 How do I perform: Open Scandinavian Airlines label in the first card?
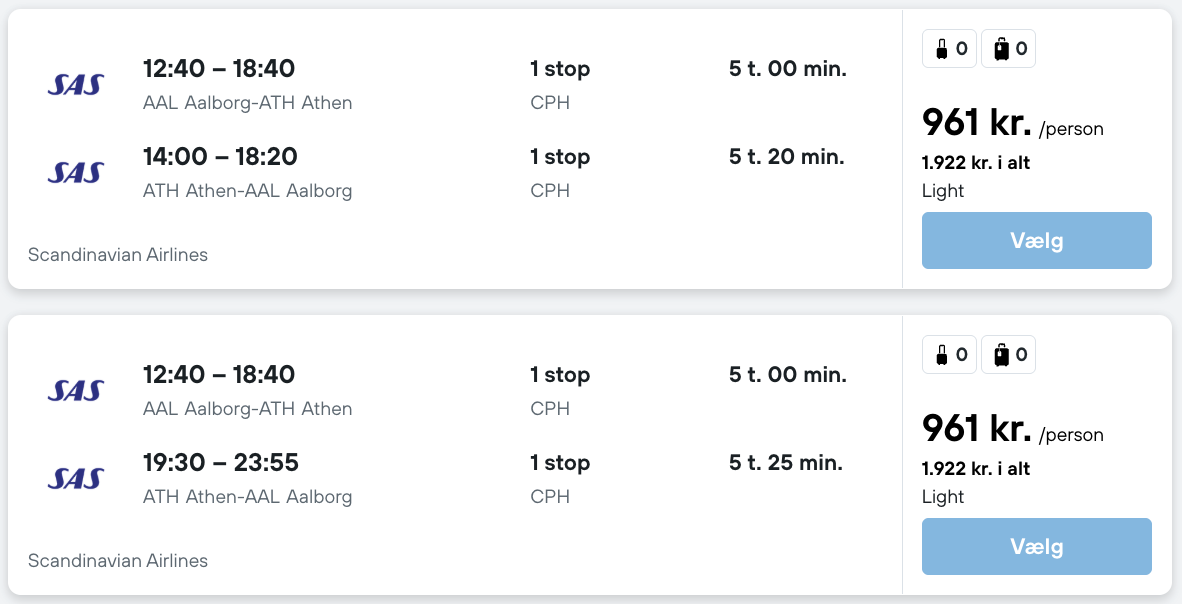tap(118, 255)
